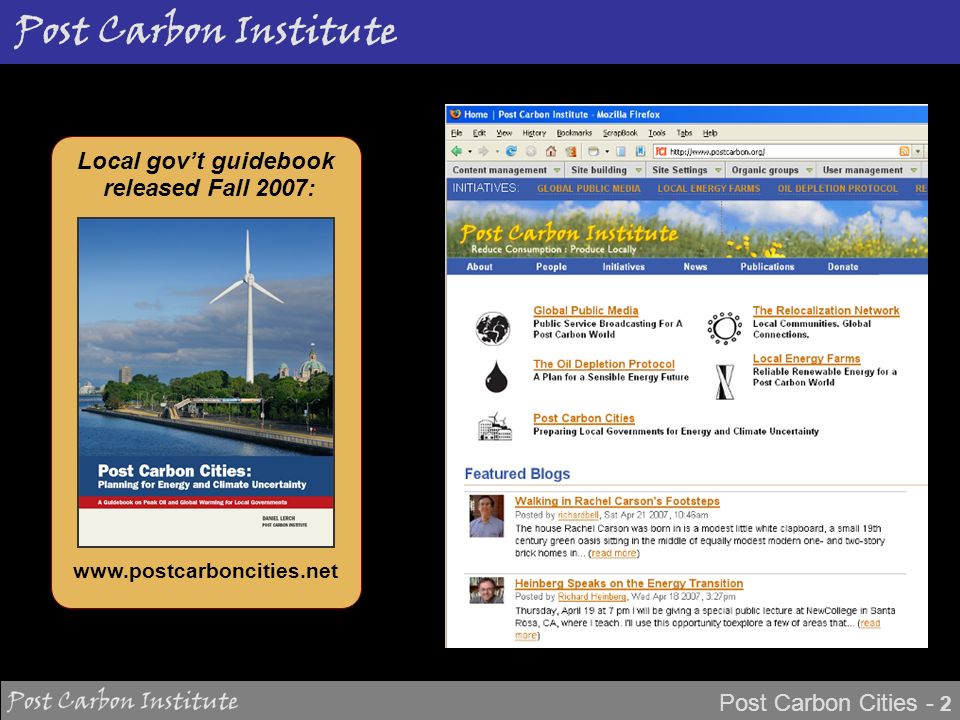
Task: Open the forward button history dropdown arrow
Action: click(x=497, y=152)
